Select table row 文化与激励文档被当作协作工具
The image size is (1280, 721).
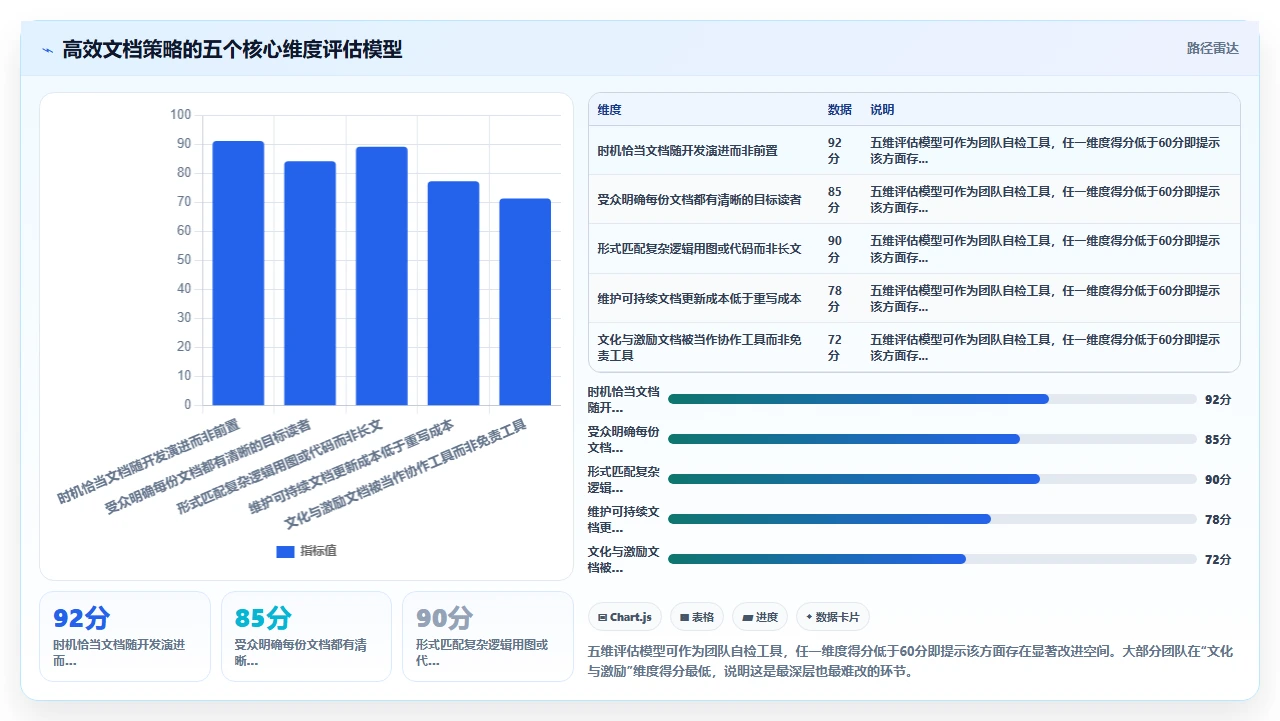(914, 347)
